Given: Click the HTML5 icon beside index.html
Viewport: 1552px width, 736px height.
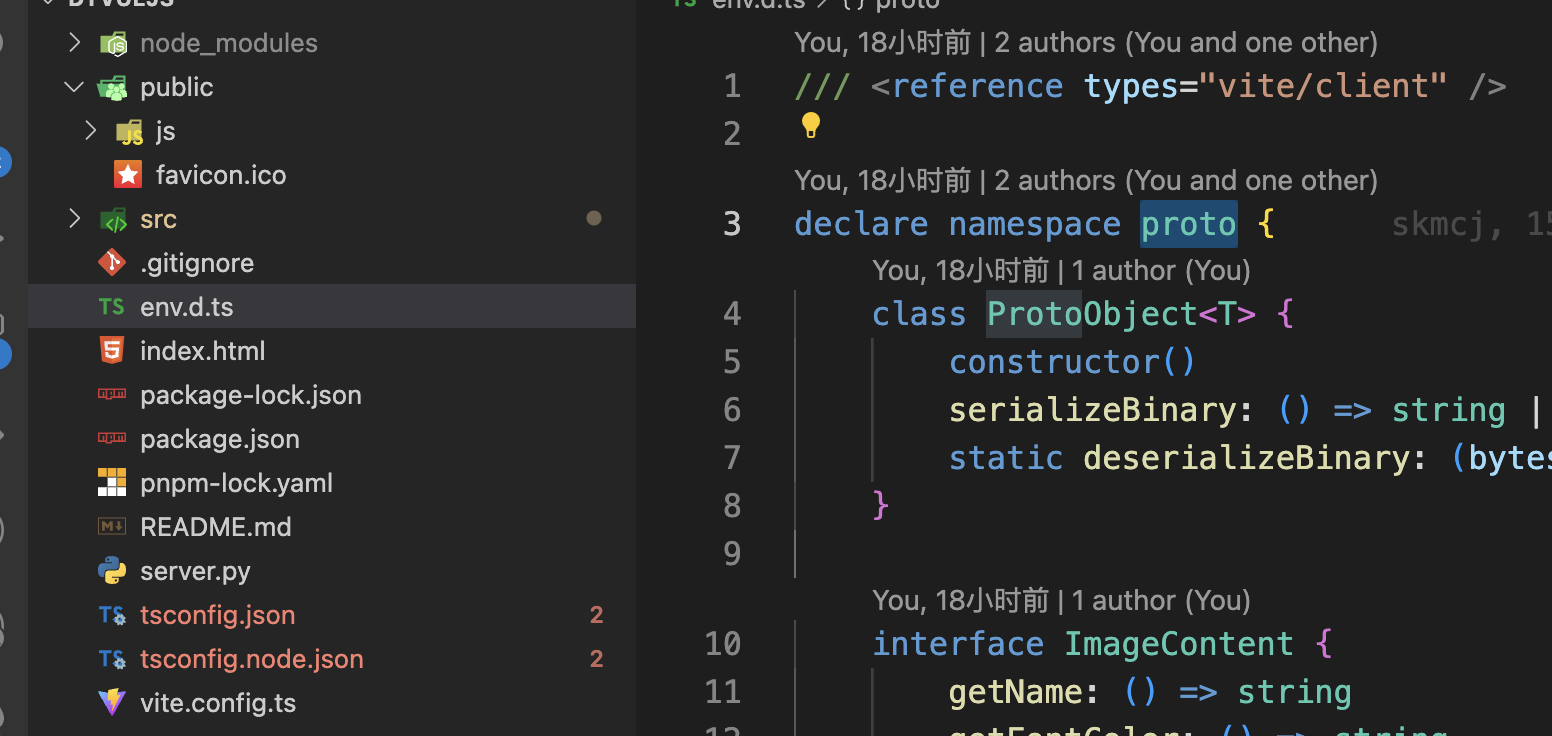Looking at the screenshot, I should [112, 350].
